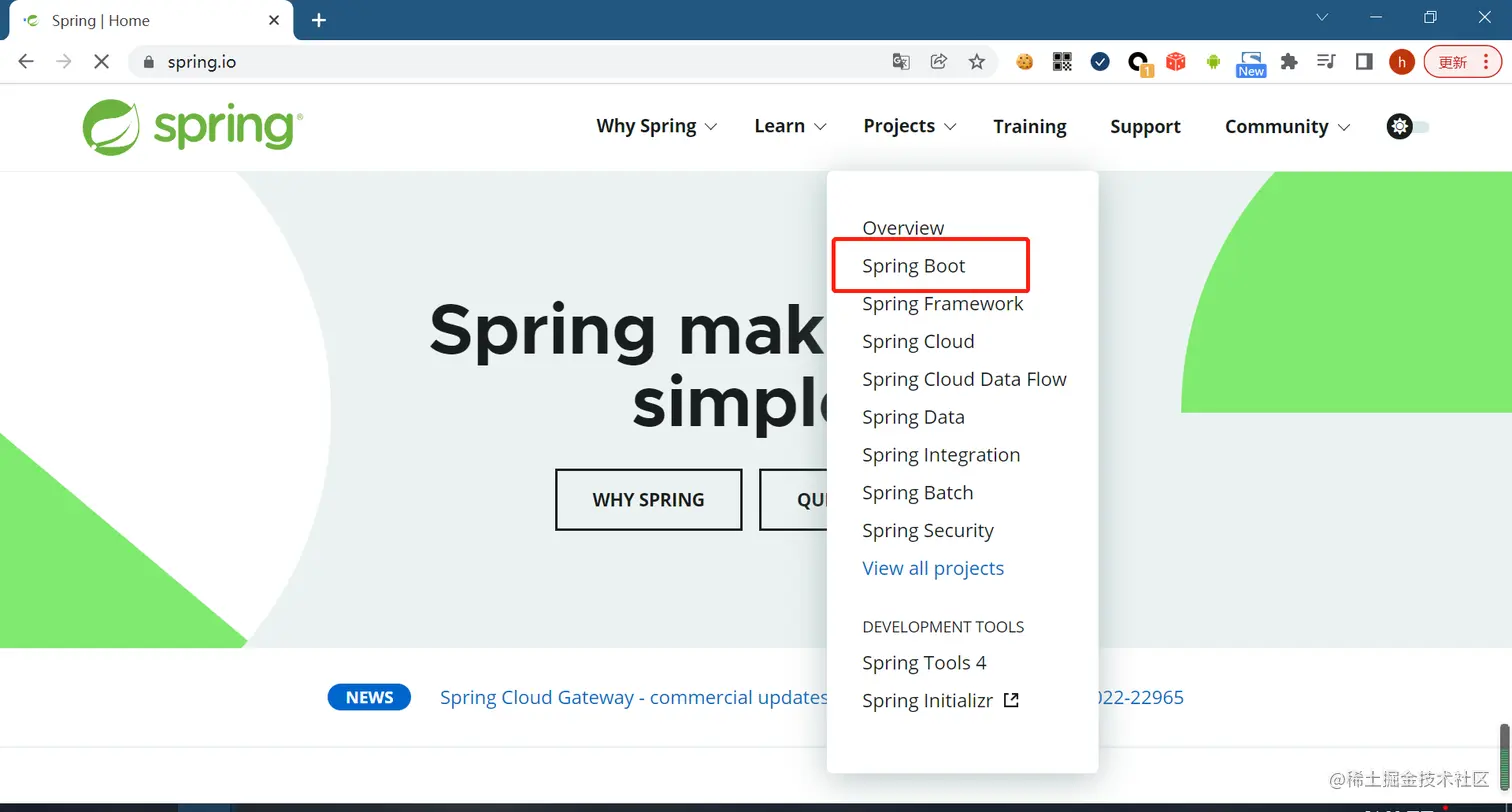Choose Spring Boot from the menu
This screenshot has width=1512, height=812.
[x=914, y=266]
